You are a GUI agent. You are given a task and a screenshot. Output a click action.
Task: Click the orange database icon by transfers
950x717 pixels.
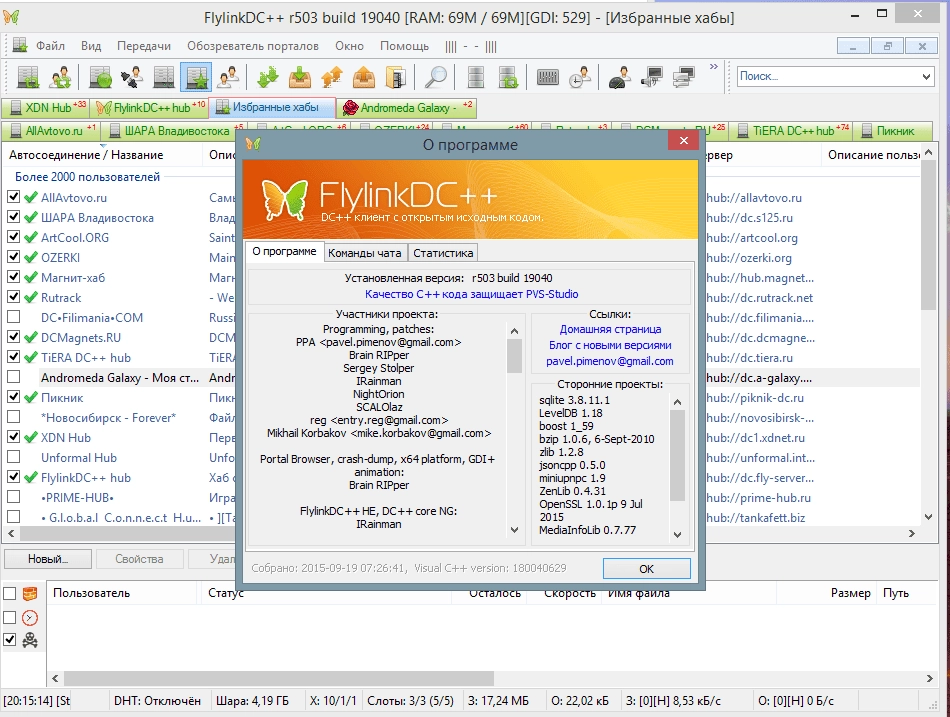pyautogui.click(x=30, y=594)
